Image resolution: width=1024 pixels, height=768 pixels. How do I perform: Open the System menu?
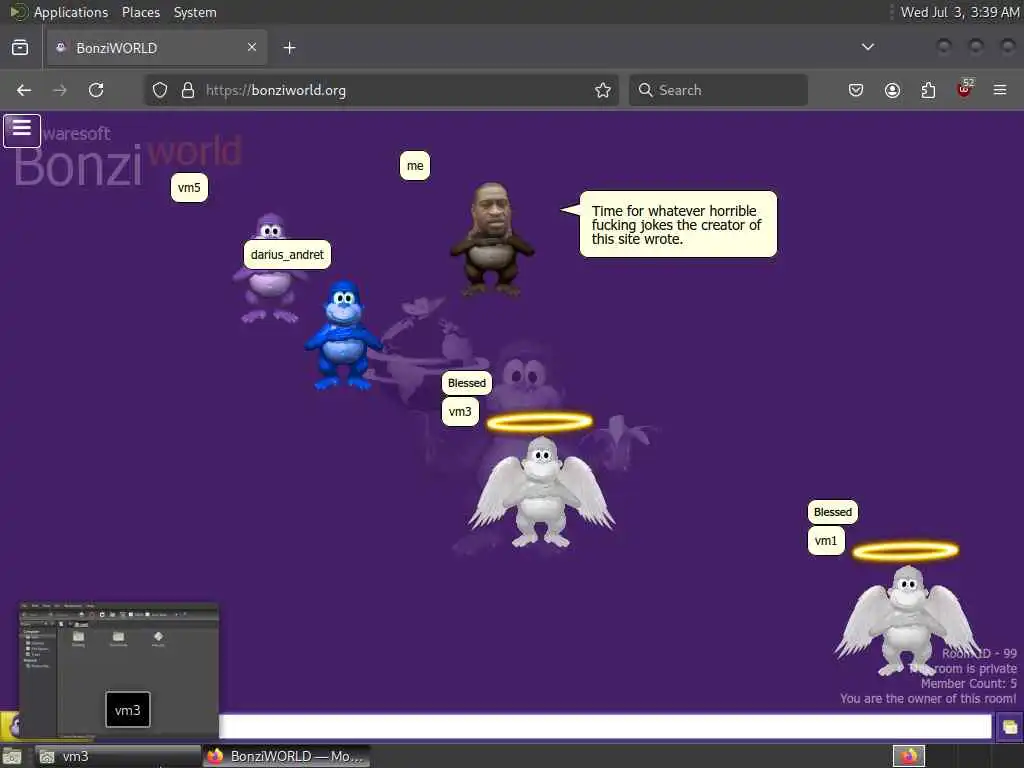(195, 12)
